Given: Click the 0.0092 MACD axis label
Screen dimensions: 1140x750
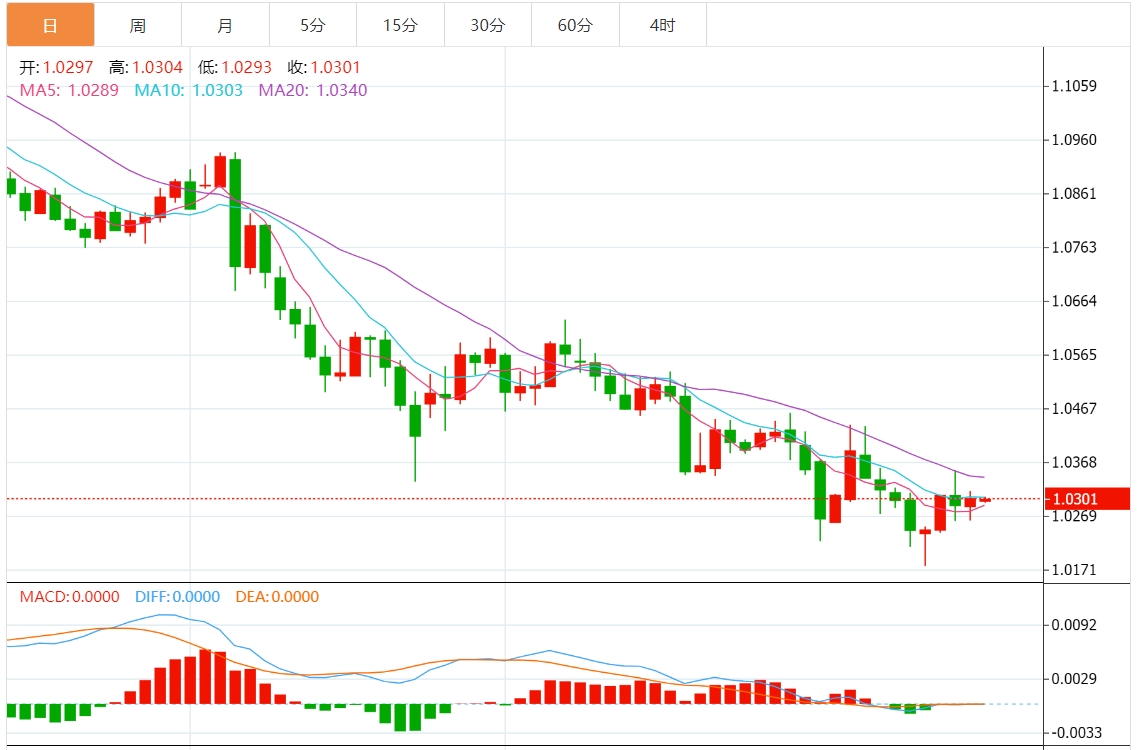Looking at the screenshot, I should tap(1074, 625).
